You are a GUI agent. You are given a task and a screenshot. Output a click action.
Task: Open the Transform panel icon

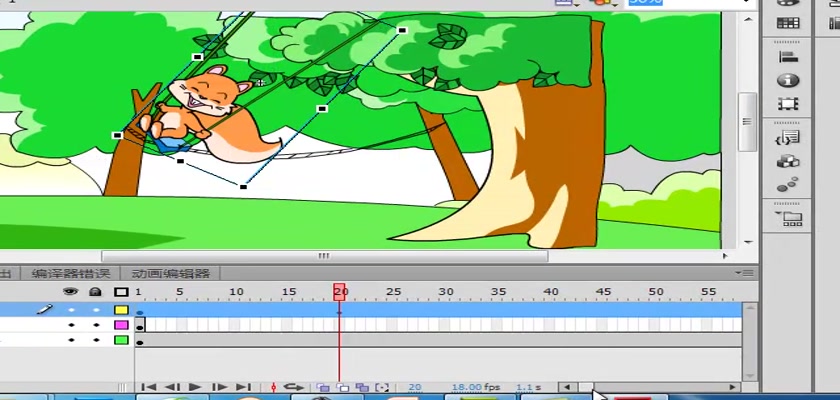788,104
